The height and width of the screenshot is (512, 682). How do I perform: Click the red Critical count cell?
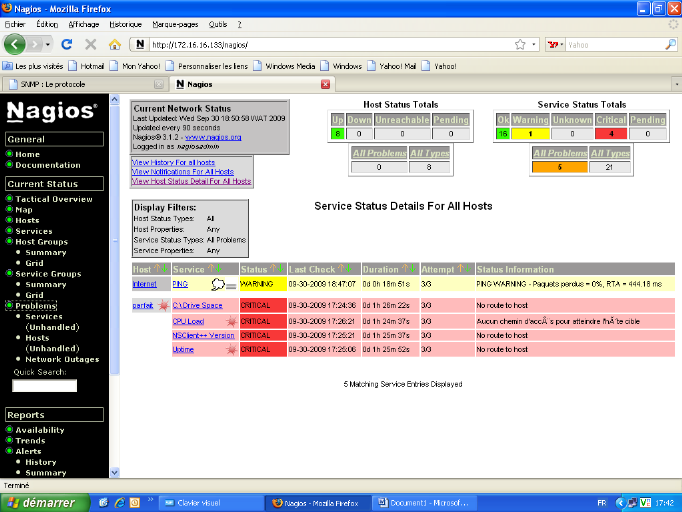pos(611,133)
